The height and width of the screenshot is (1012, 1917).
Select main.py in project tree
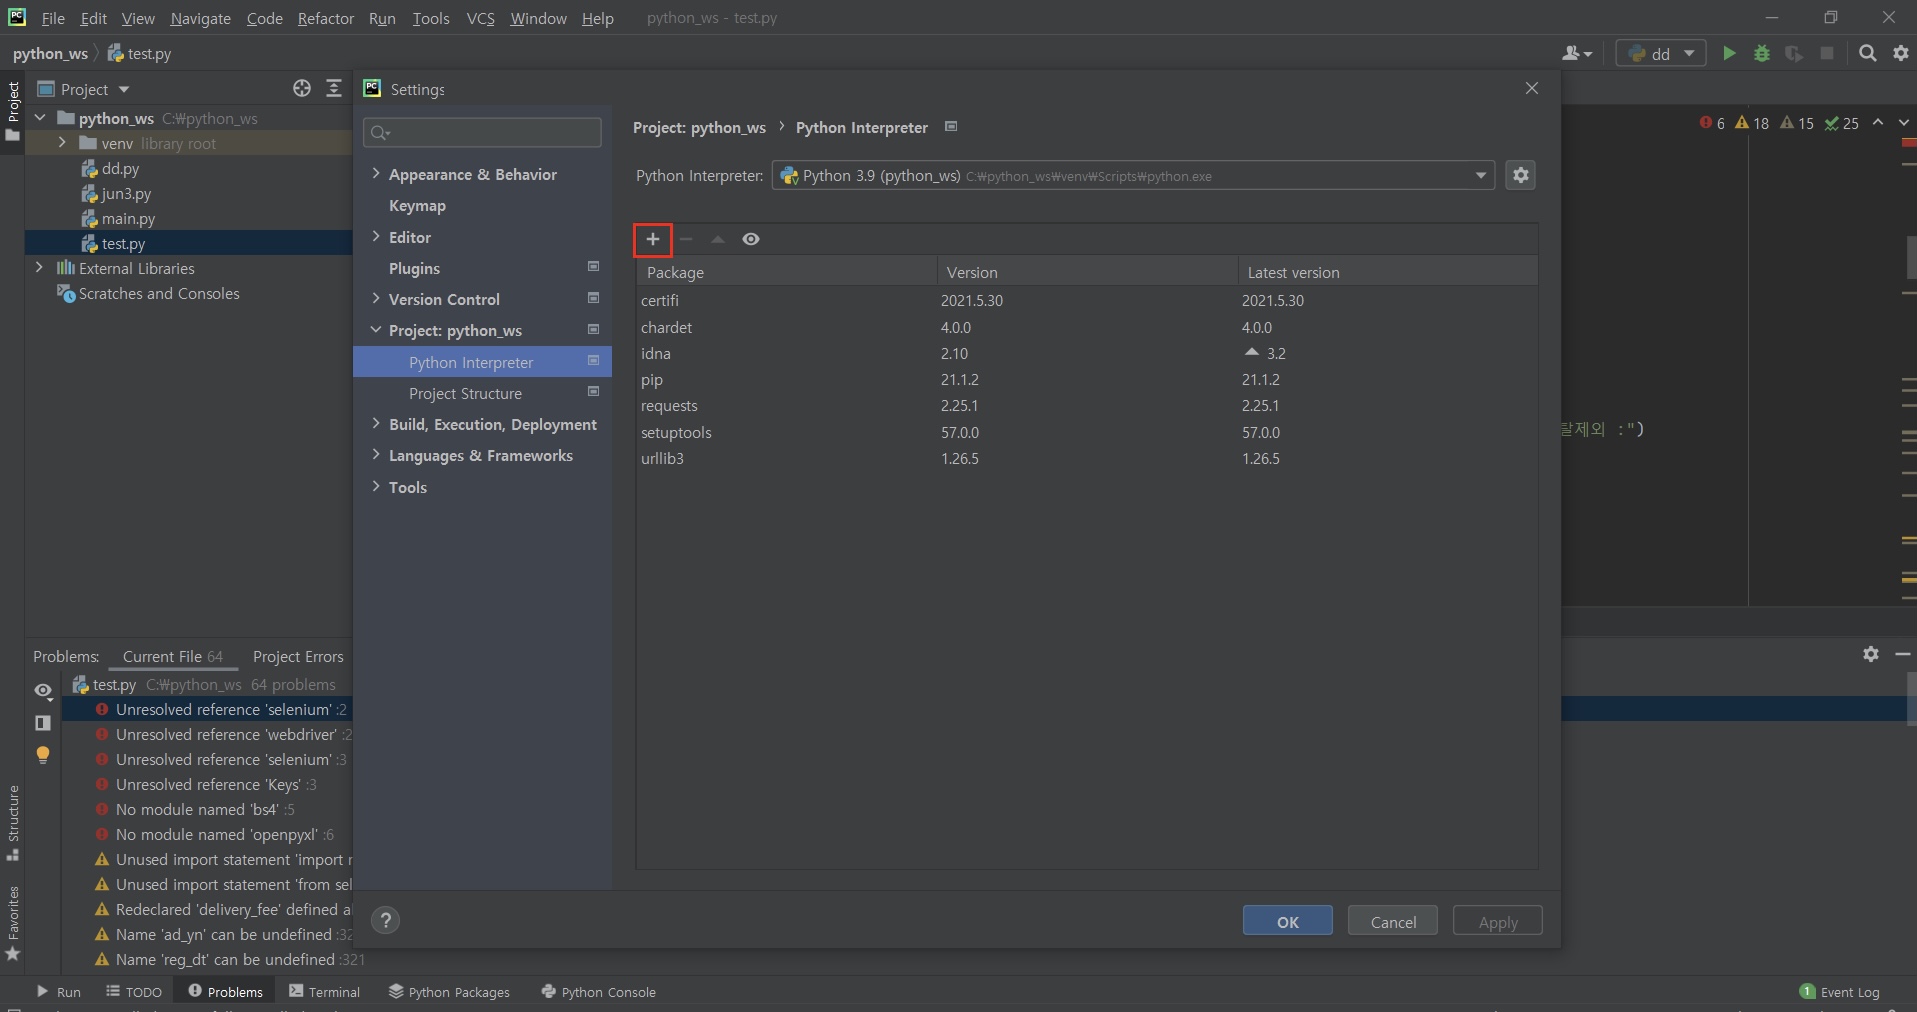tap(128, 218)
